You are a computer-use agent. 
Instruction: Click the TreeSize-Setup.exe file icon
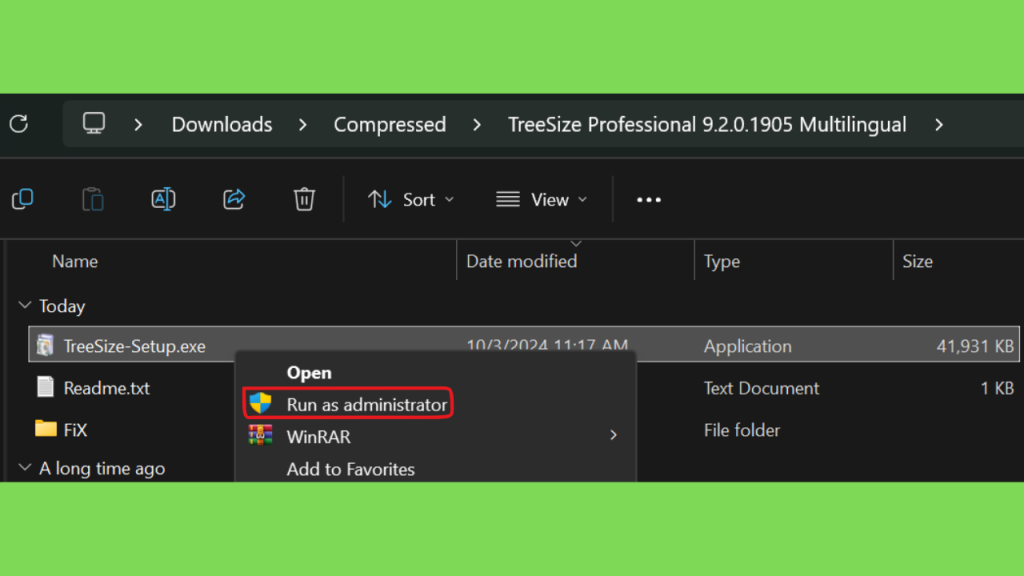45,345
